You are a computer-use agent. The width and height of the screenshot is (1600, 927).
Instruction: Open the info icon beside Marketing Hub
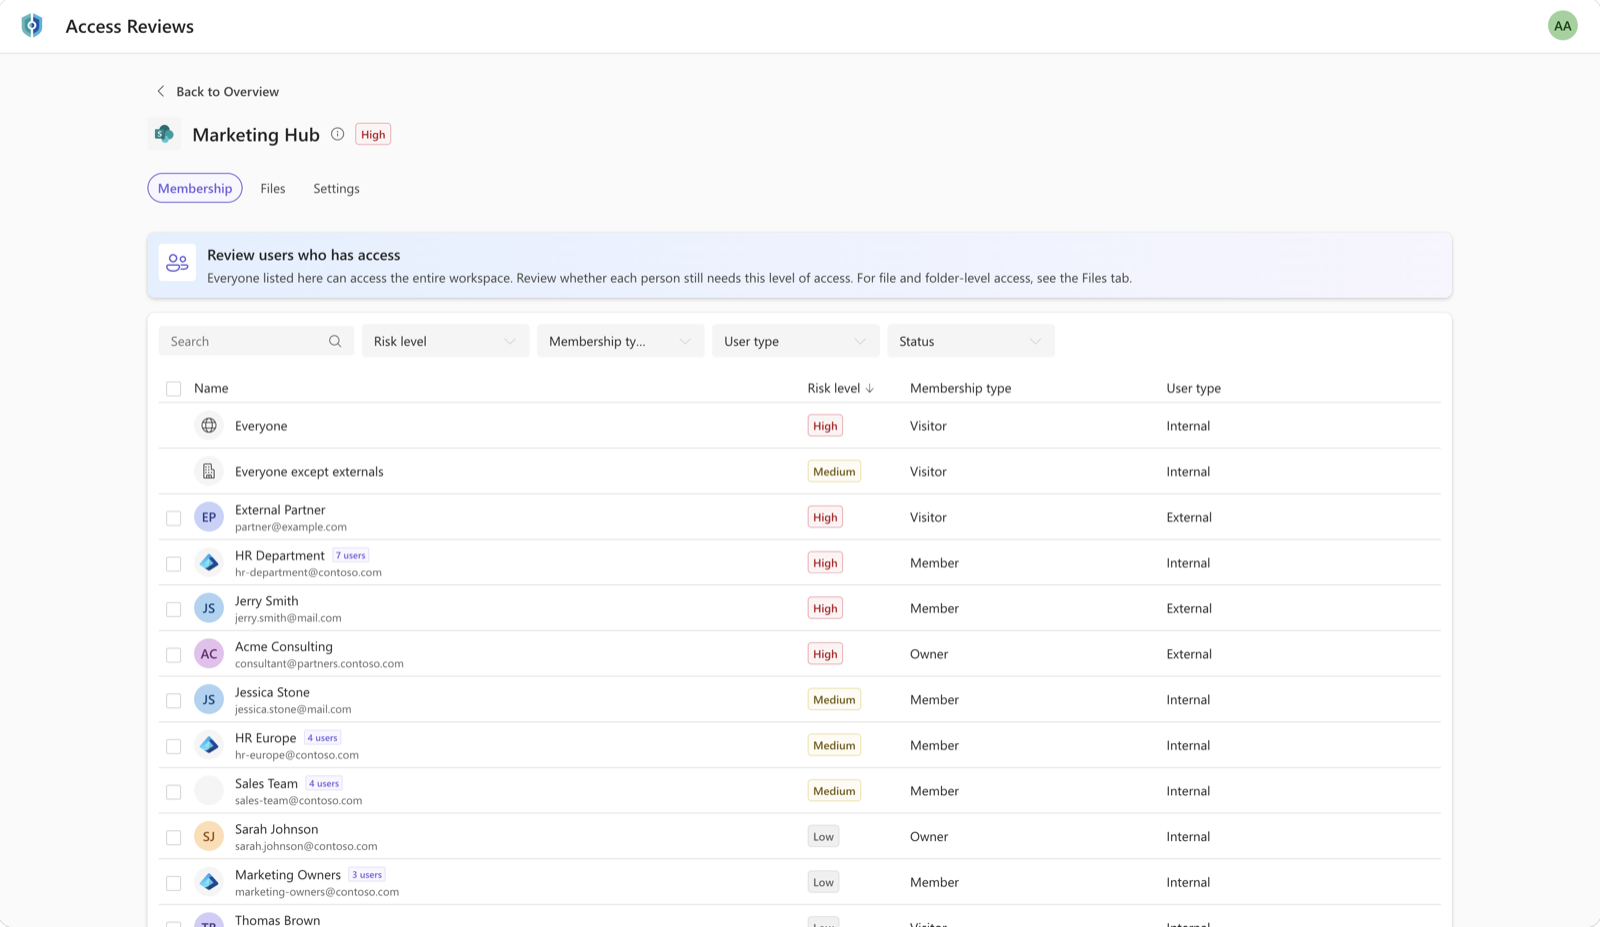coord(338,134)
